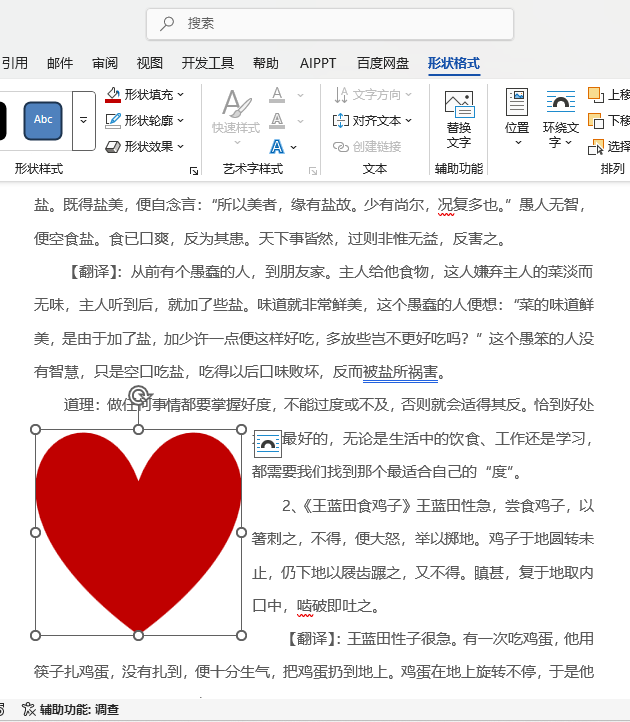The height and width of the screenshot is (722, 630).
Task: Click the text 《王蓝田食鸡子》
Action: [x=356, y=506]
